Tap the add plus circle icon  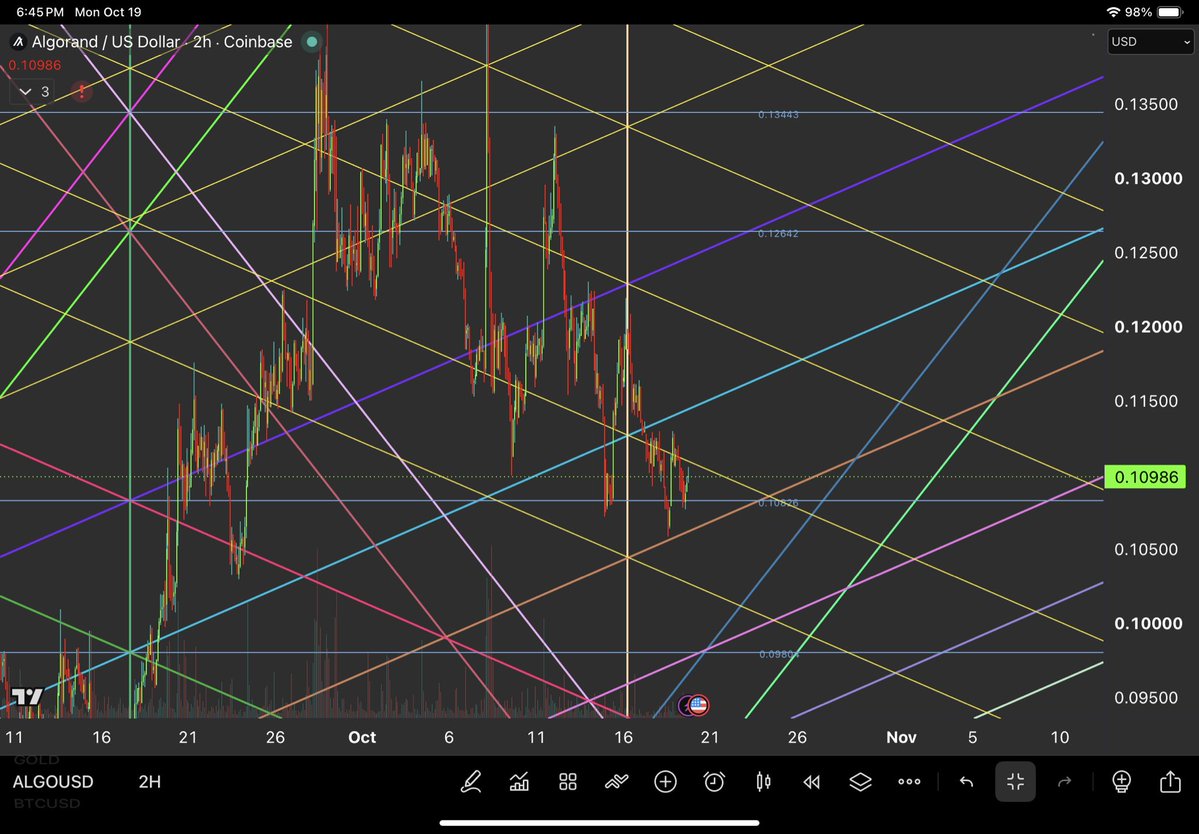665,781
